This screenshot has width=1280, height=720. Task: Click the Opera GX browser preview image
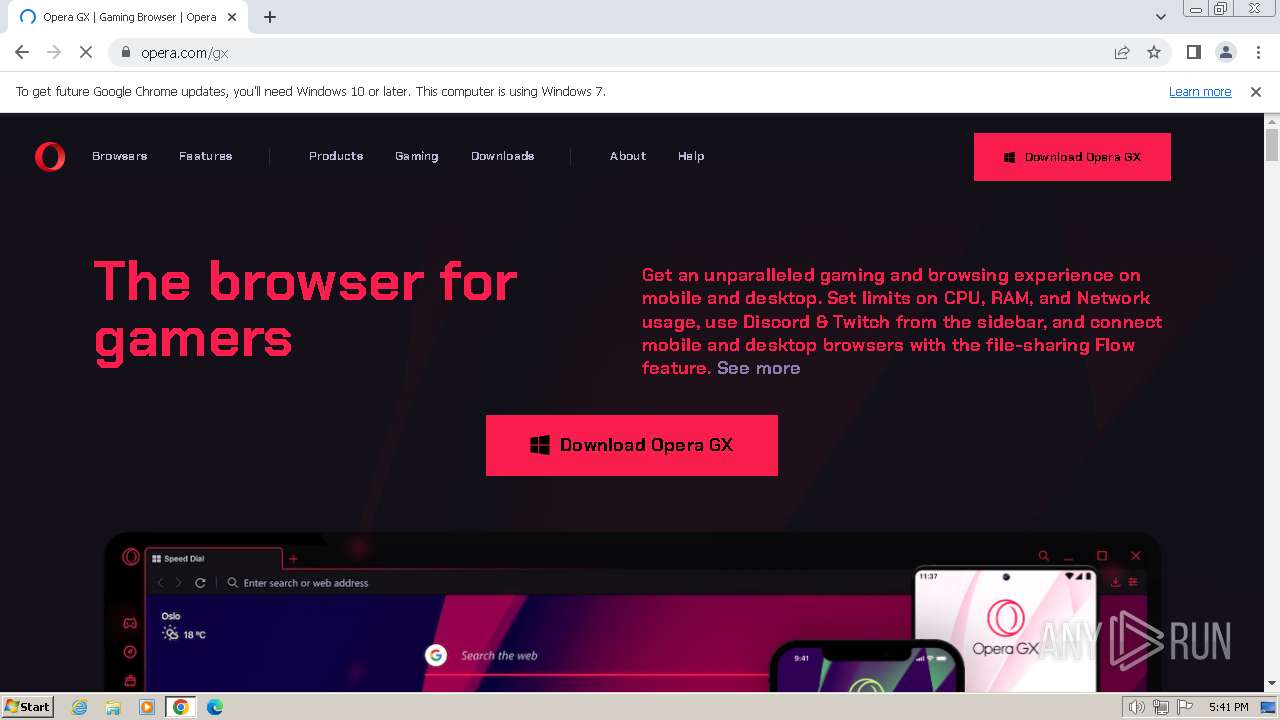[x=633, y=612]
